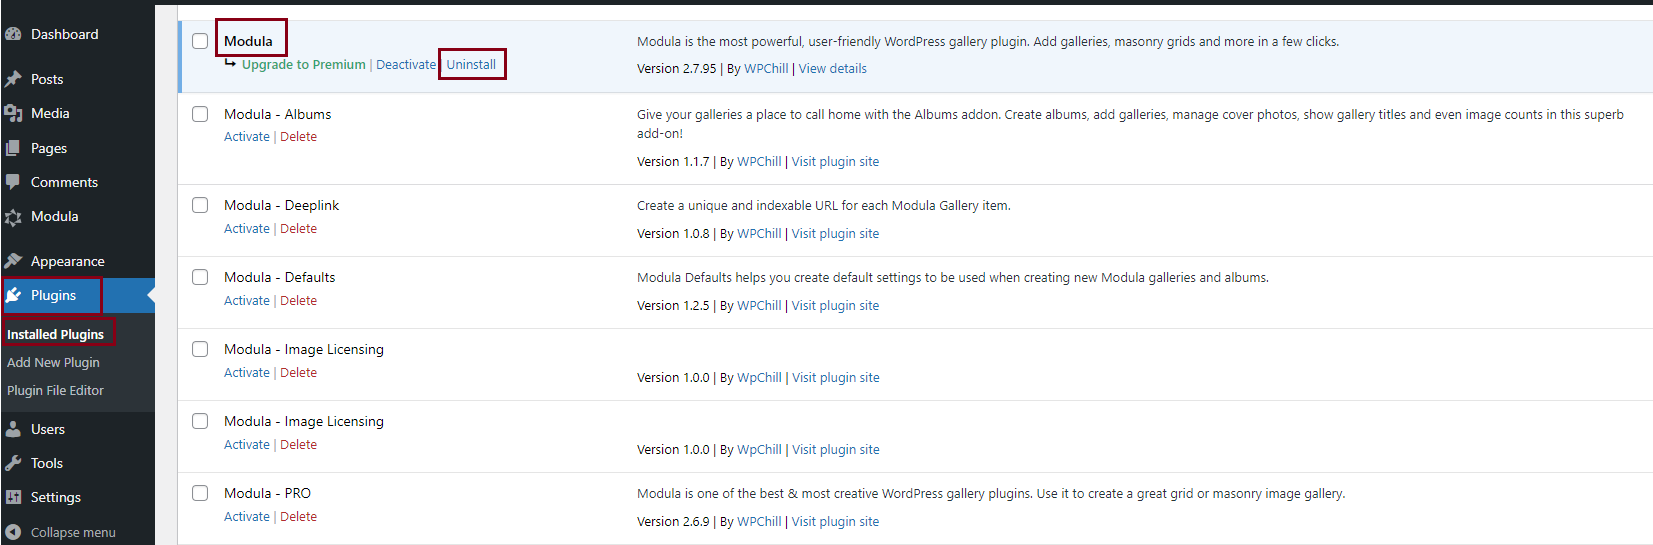Open Media via its sidebar icon
The width and height of the screenshot is (1653, 545).
tap(13, 113)
